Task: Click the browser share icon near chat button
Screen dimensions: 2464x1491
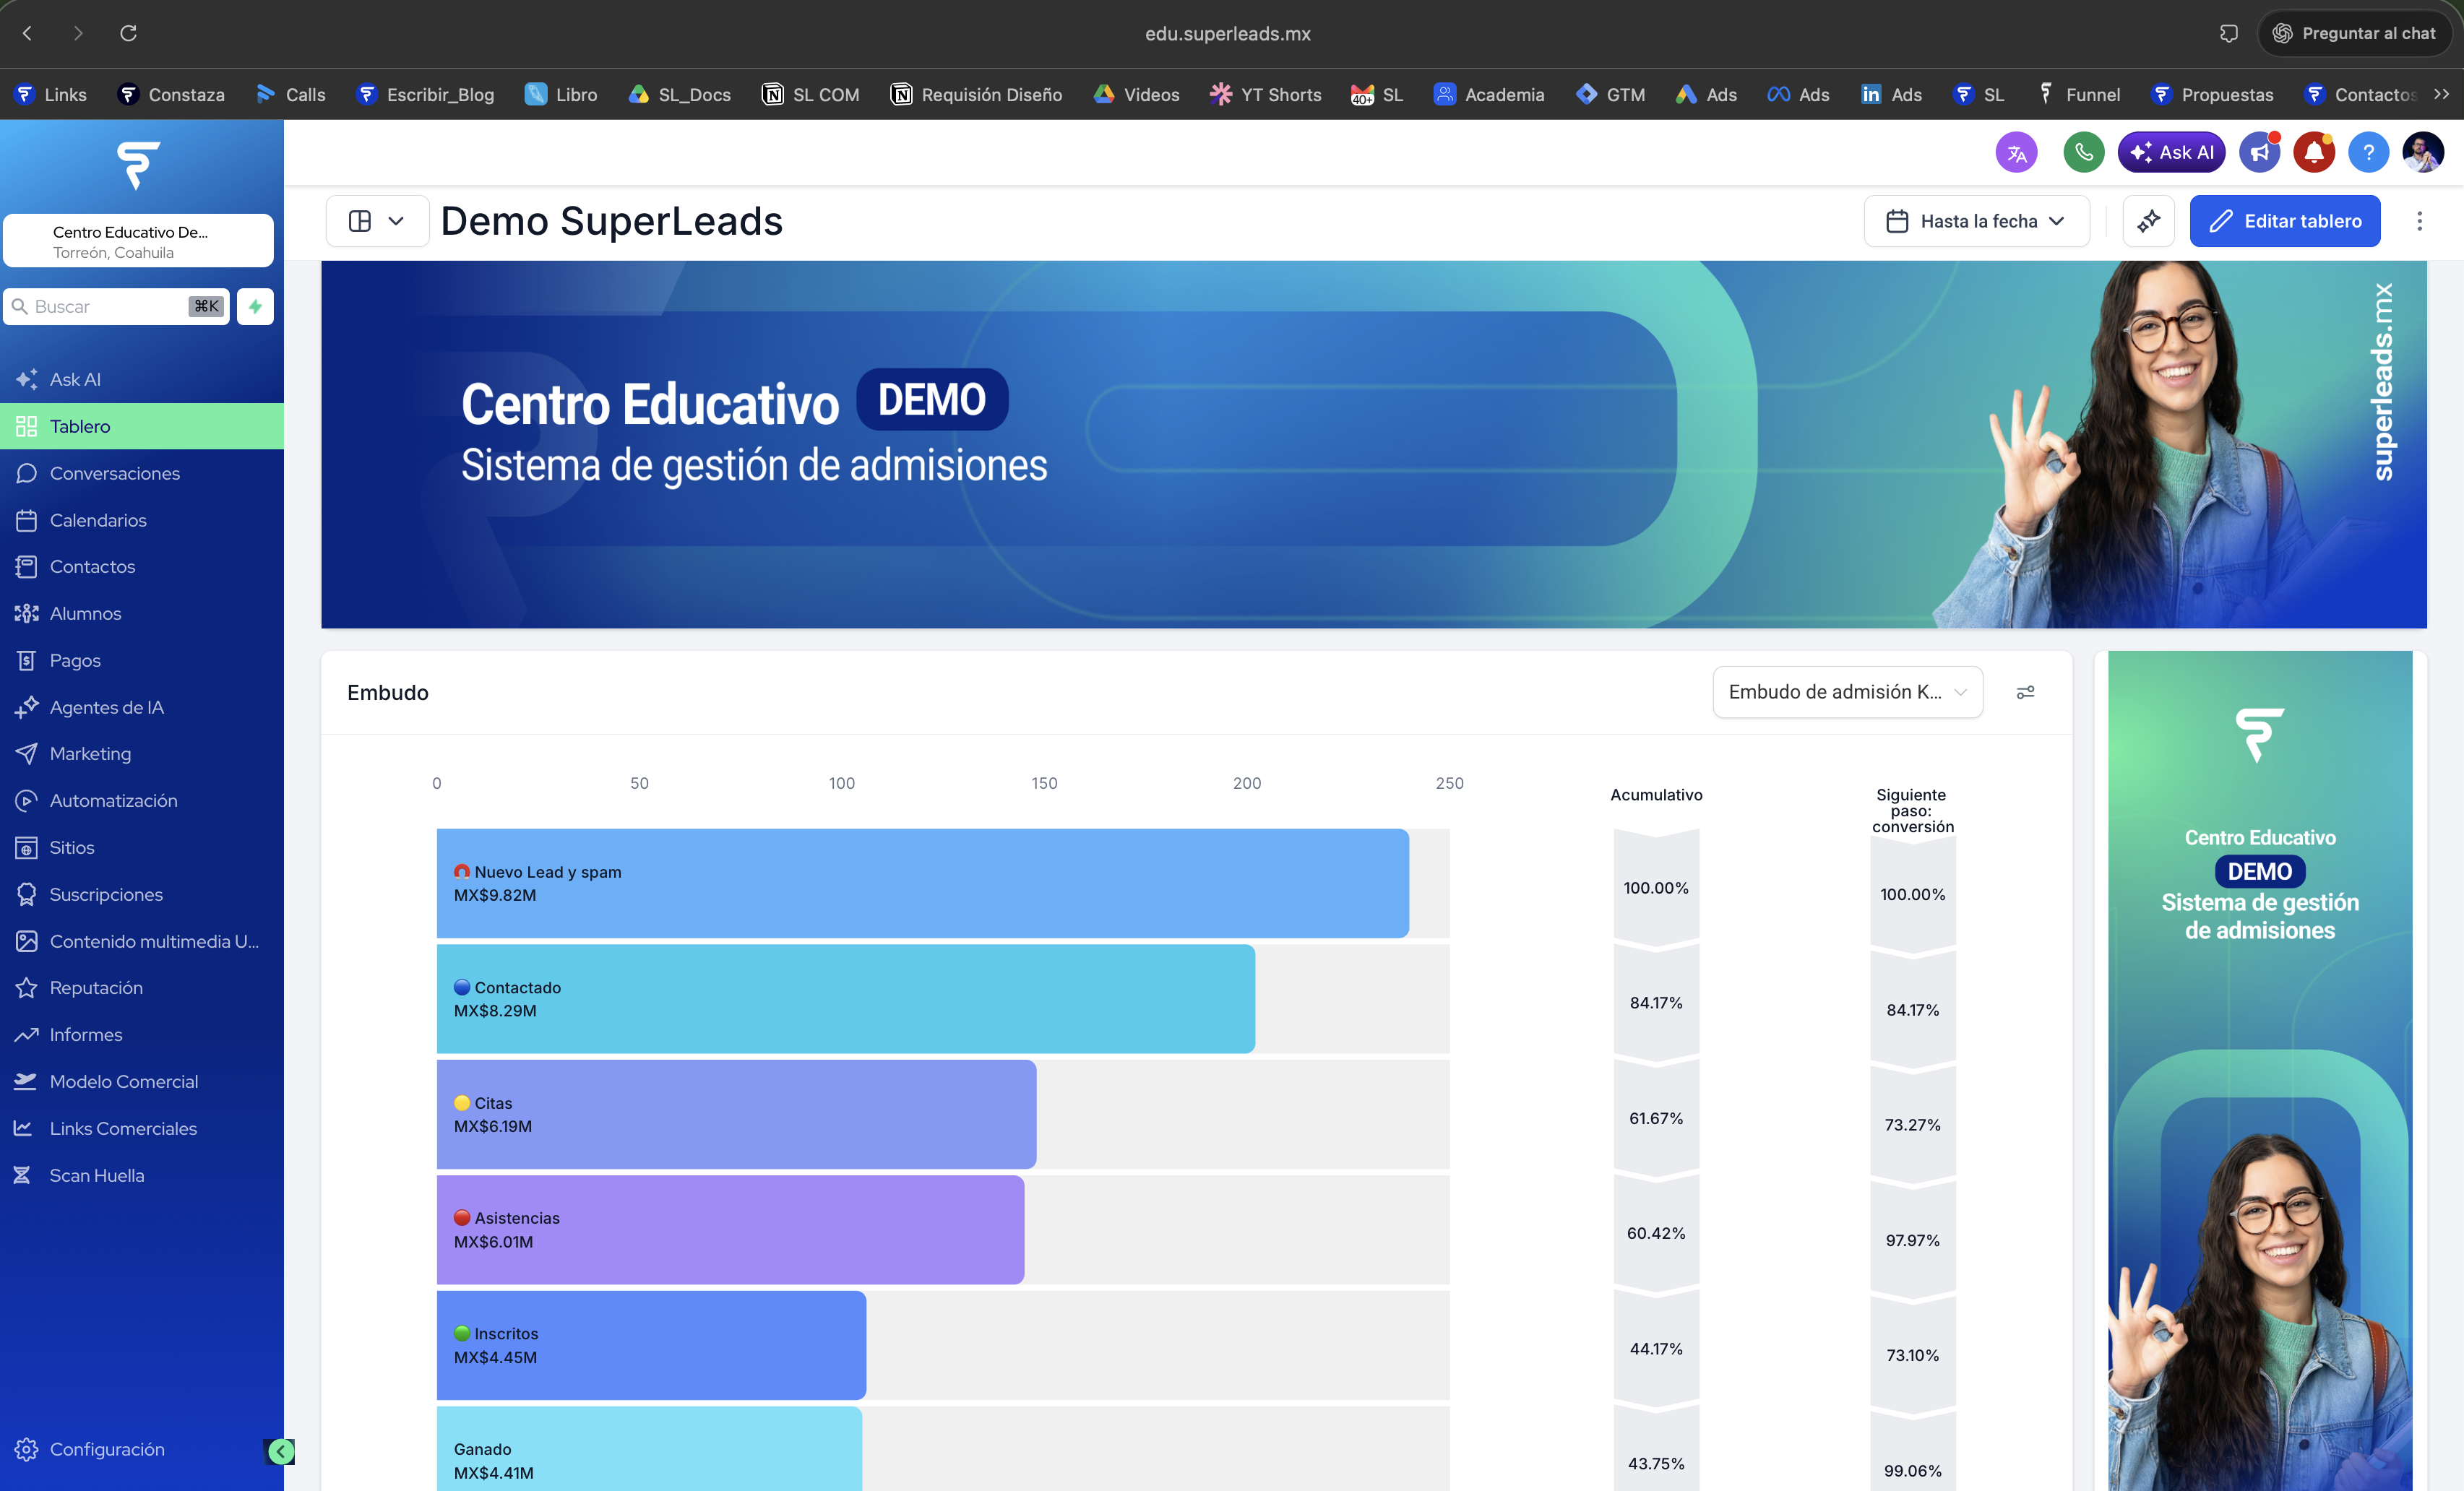Action: click(x=2229, y=33)
